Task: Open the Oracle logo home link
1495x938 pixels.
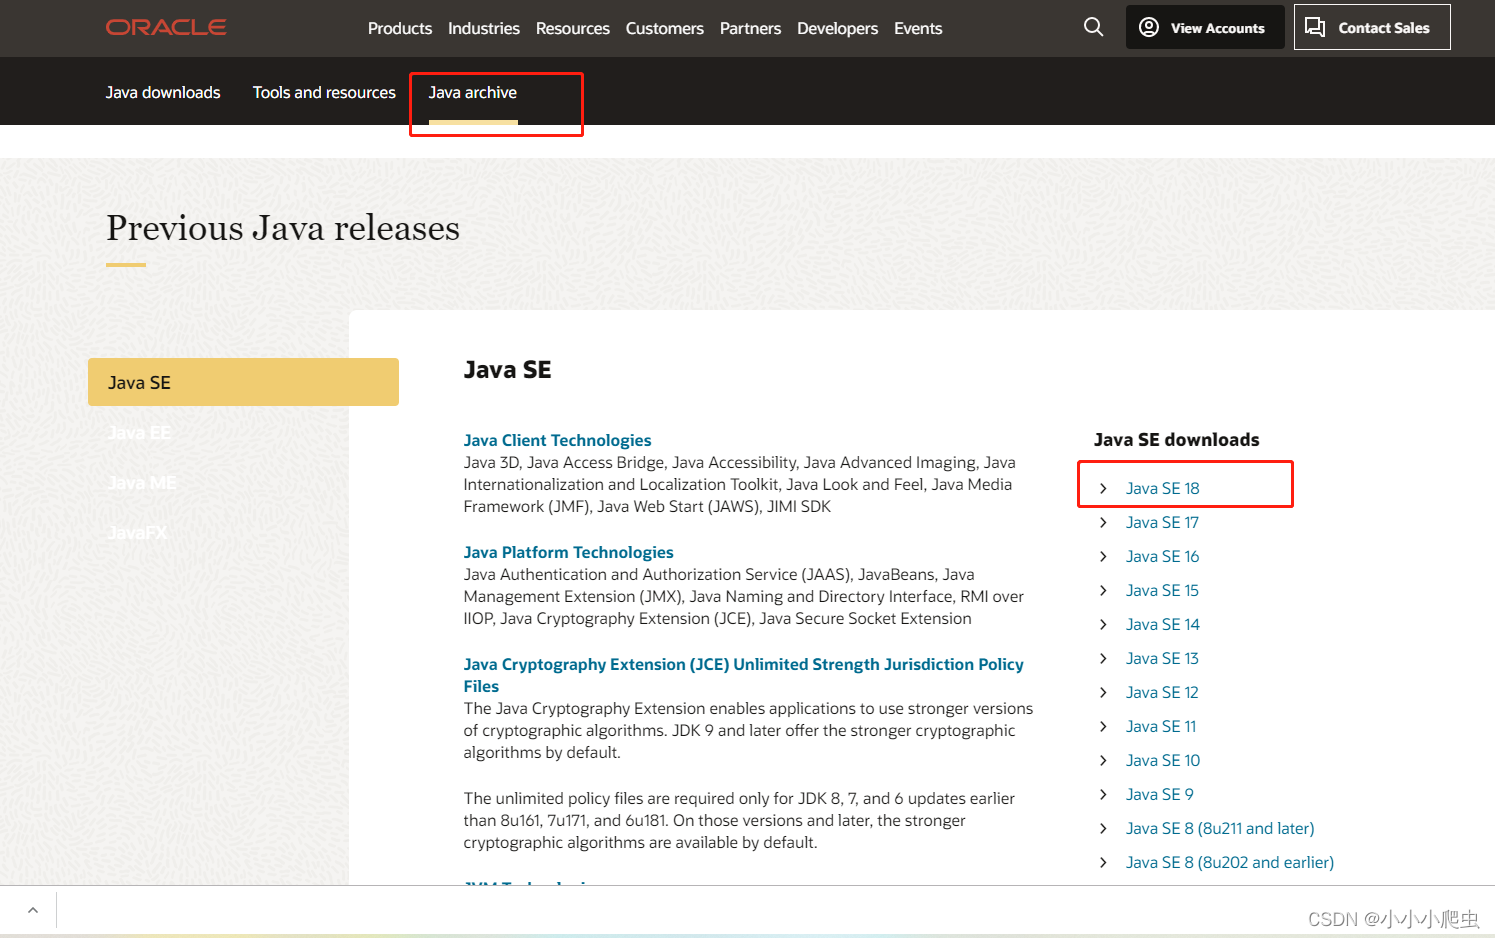Action: (166, 28)
